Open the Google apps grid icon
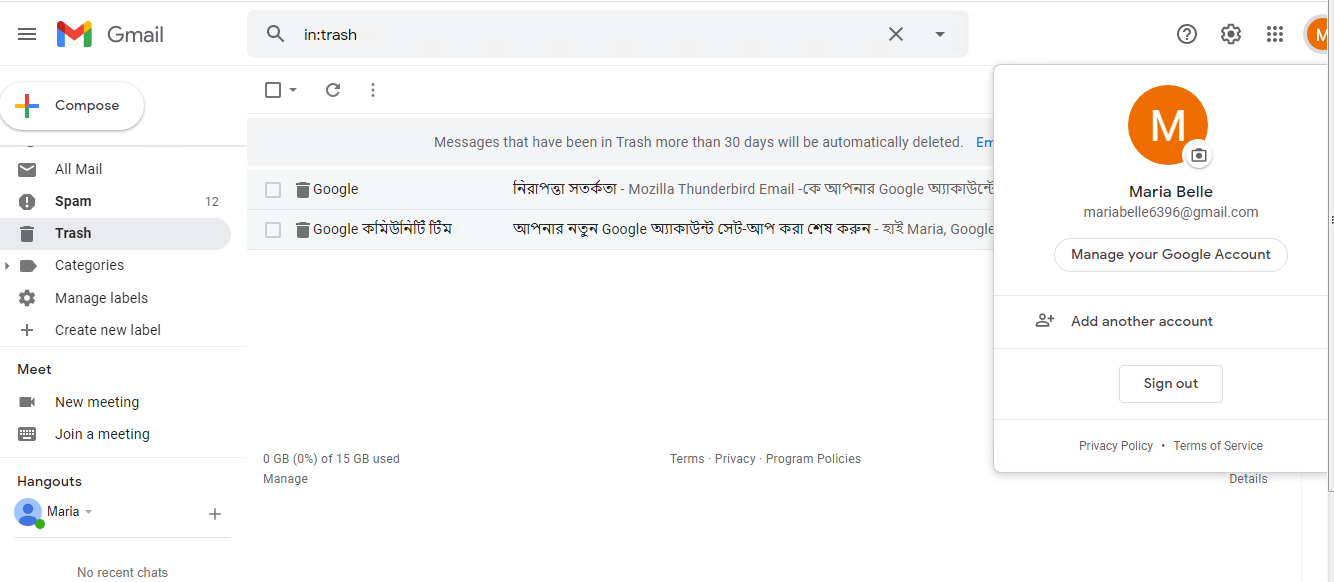This screenshot has width=1334, height=582. [1275, 34]
